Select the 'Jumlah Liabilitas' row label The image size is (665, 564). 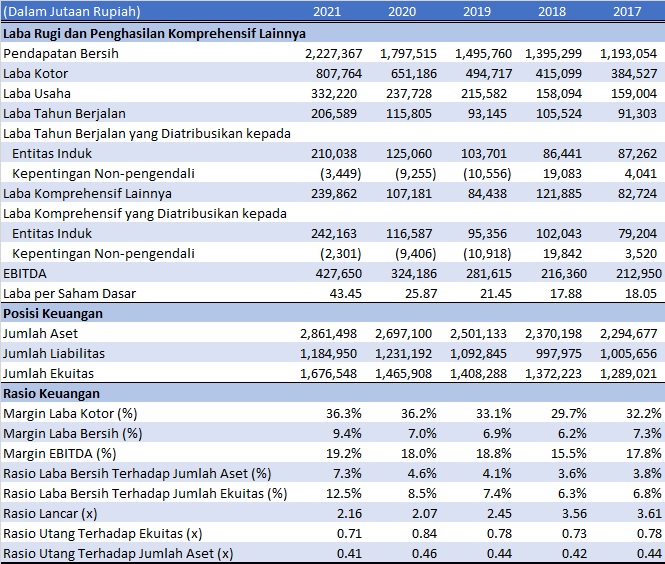(54, 353)
